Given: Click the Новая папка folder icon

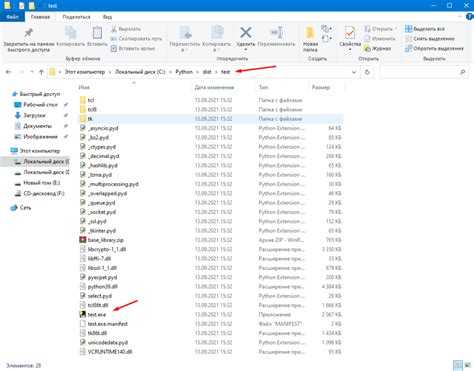Looking at the screenshot, I should [310, 33].
